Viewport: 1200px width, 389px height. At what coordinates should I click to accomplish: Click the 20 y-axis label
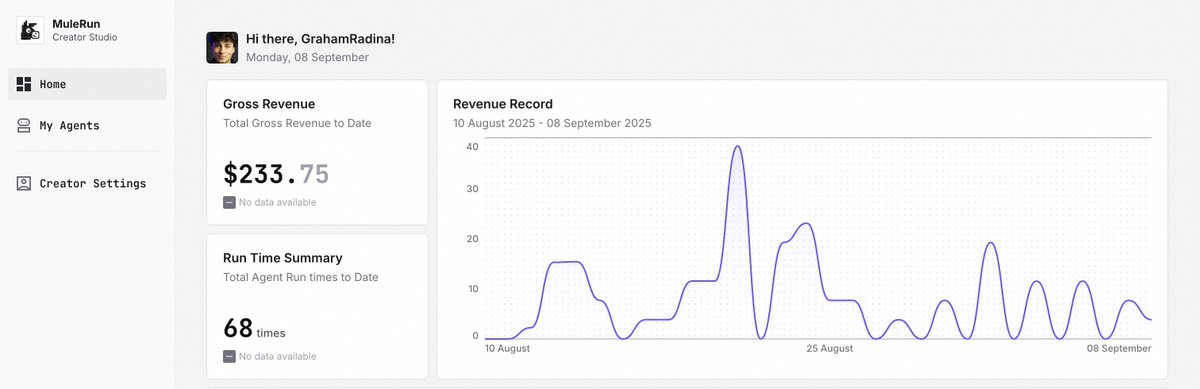(x=473, y=239)
